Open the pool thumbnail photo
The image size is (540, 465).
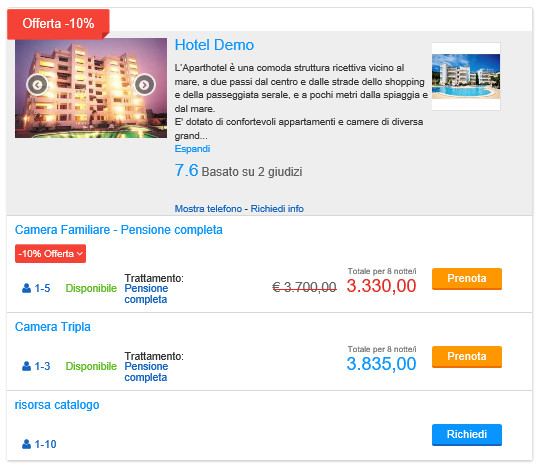(x=466, y=76)
